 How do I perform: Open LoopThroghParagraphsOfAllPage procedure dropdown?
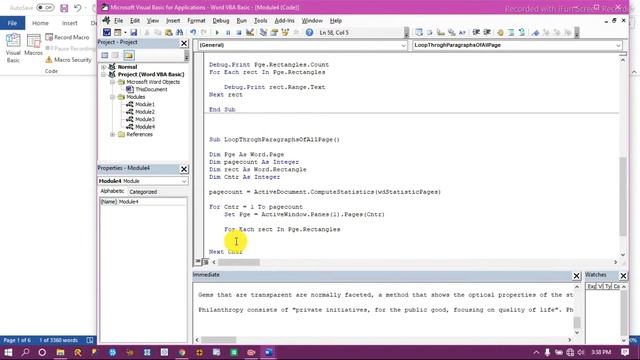(618, 45)
